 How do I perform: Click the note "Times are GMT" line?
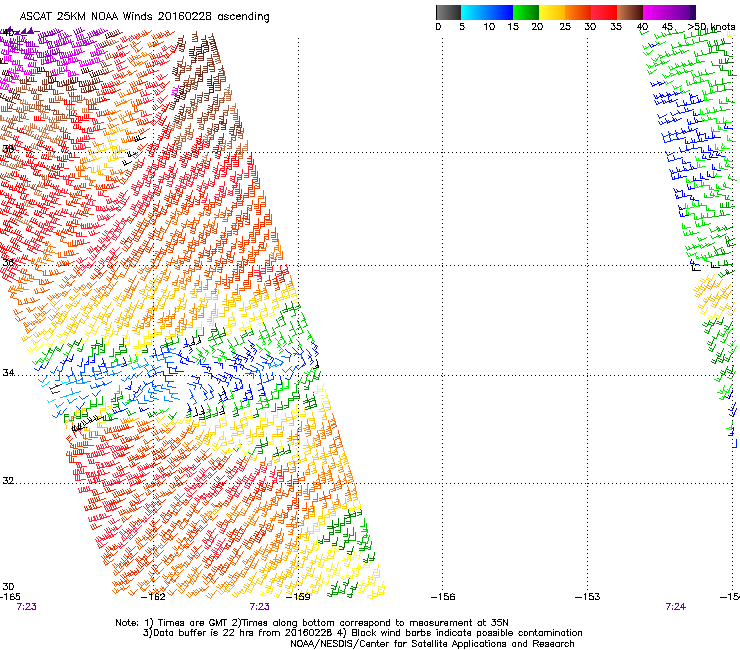tap(311, 623)
